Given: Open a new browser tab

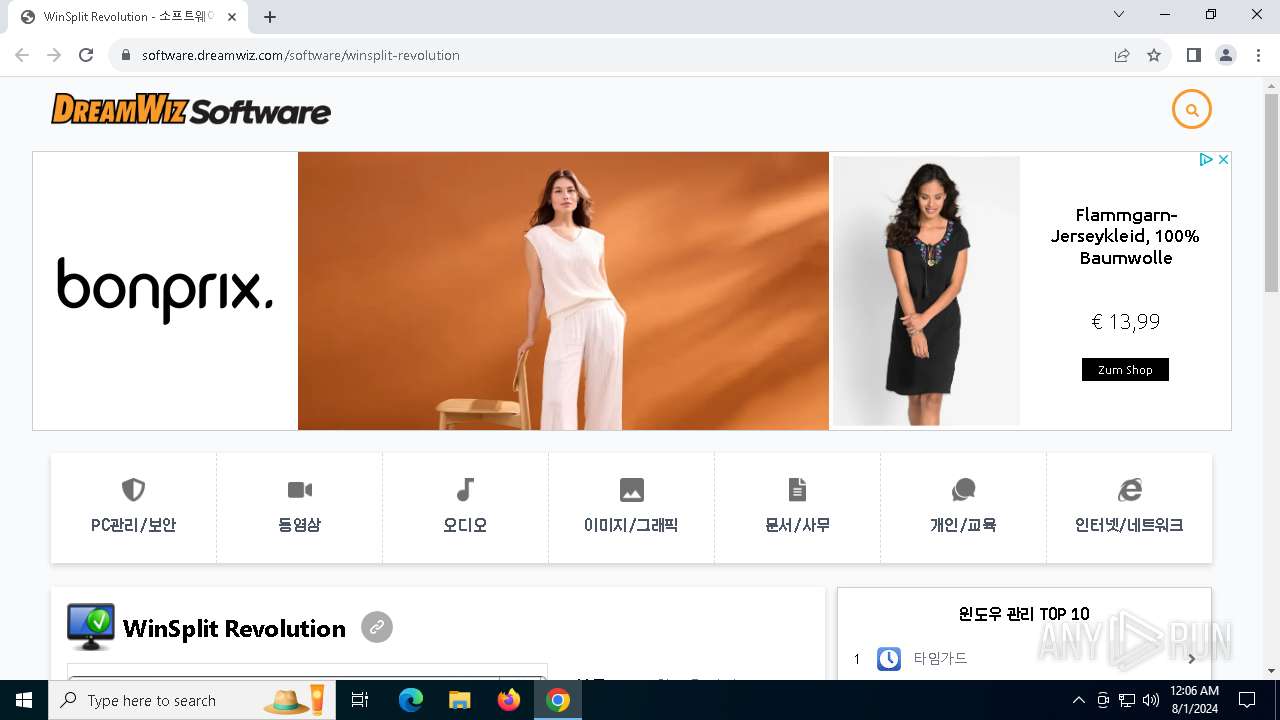Looking at the screenshot, I should coord(270,17).
